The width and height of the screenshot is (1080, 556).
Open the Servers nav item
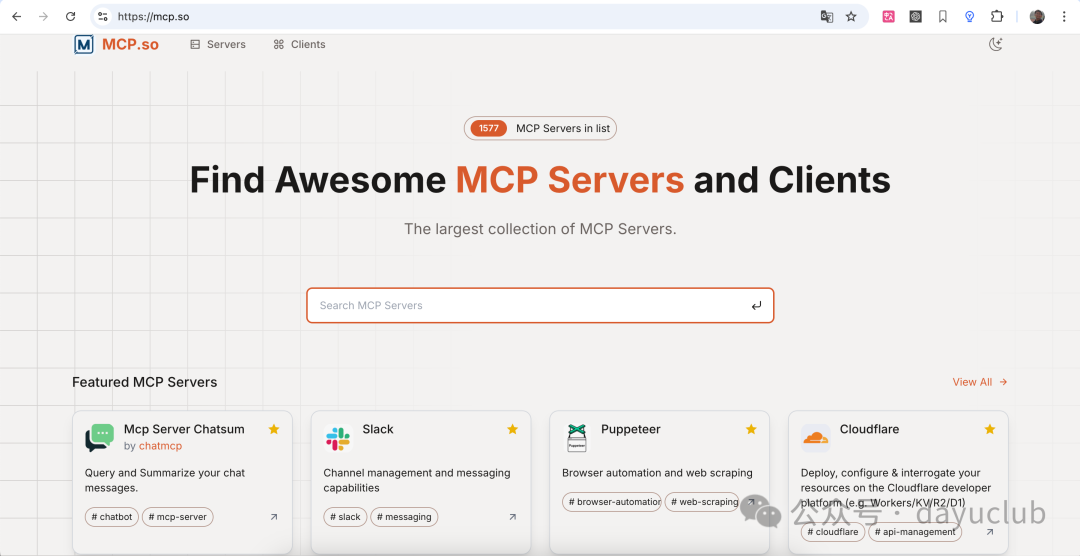pyautogui.click(x=218, y=44)
